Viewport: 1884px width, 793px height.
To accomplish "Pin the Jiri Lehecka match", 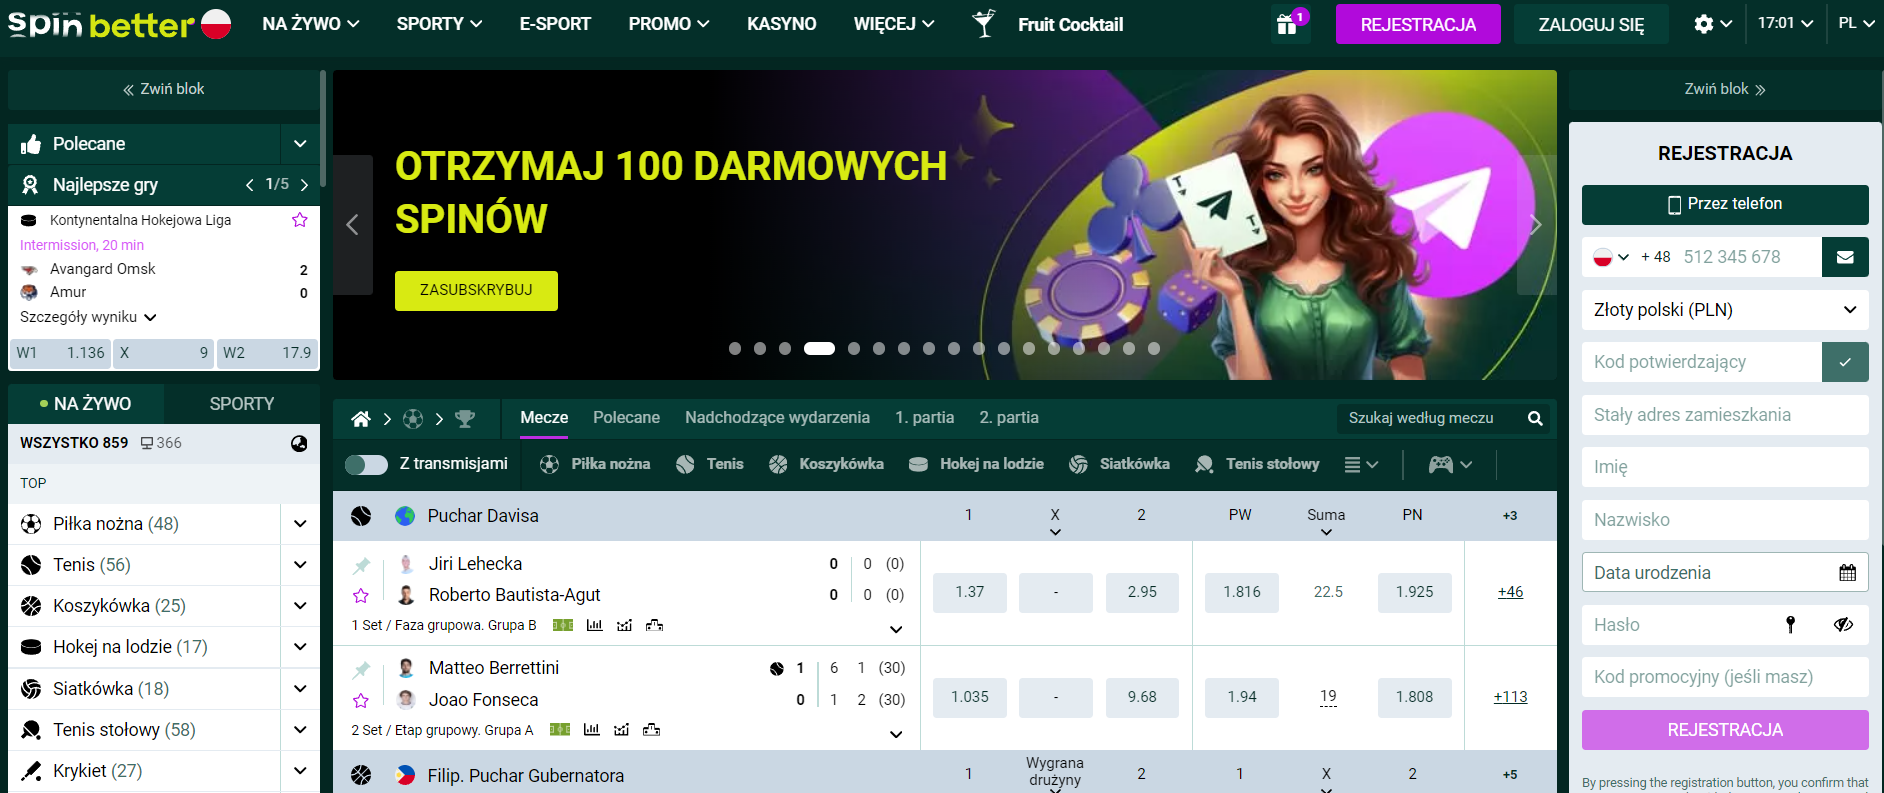I will pyautogui.click(x=361, y=566).
